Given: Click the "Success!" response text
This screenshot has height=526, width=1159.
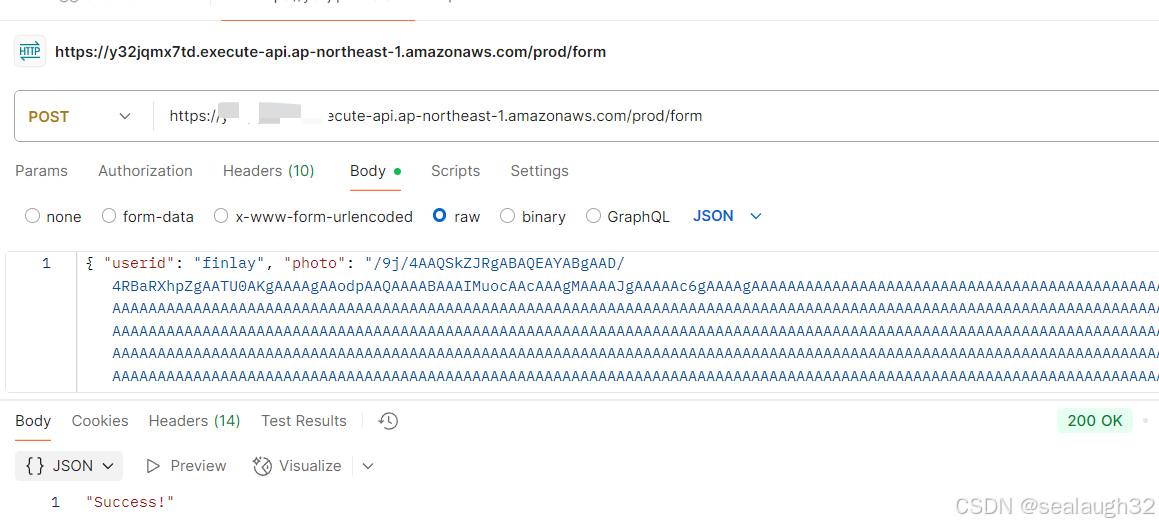Looking at the screenshot, I should pyautogui.click(x=130, y=502).
